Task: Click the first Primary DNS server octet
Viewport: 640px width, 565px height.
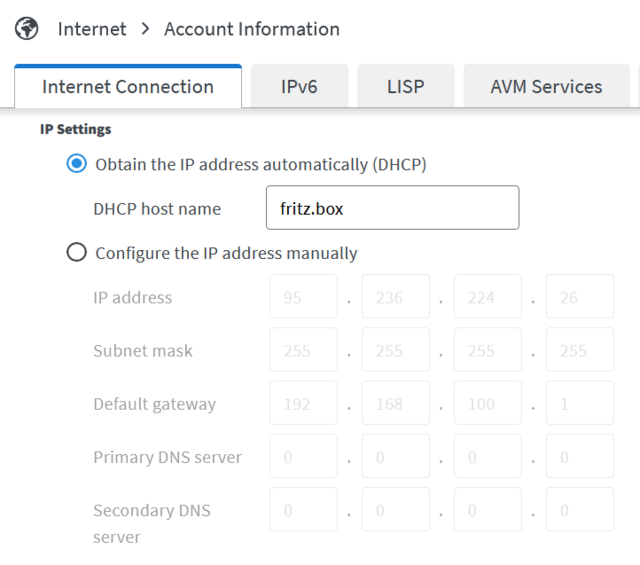Action: [303, 457]
